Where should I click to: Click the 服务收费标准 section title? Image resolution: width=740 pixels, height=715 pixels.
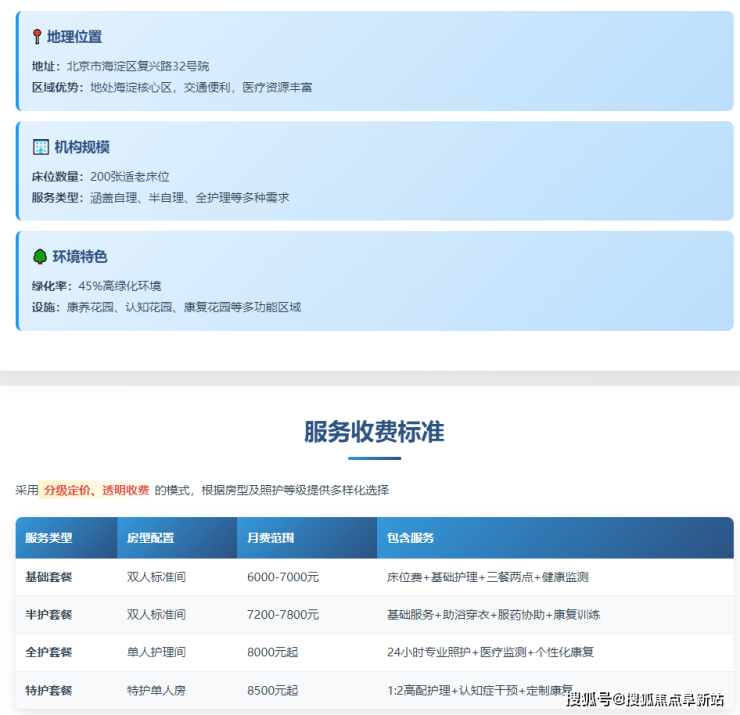(x=374, y=432)
